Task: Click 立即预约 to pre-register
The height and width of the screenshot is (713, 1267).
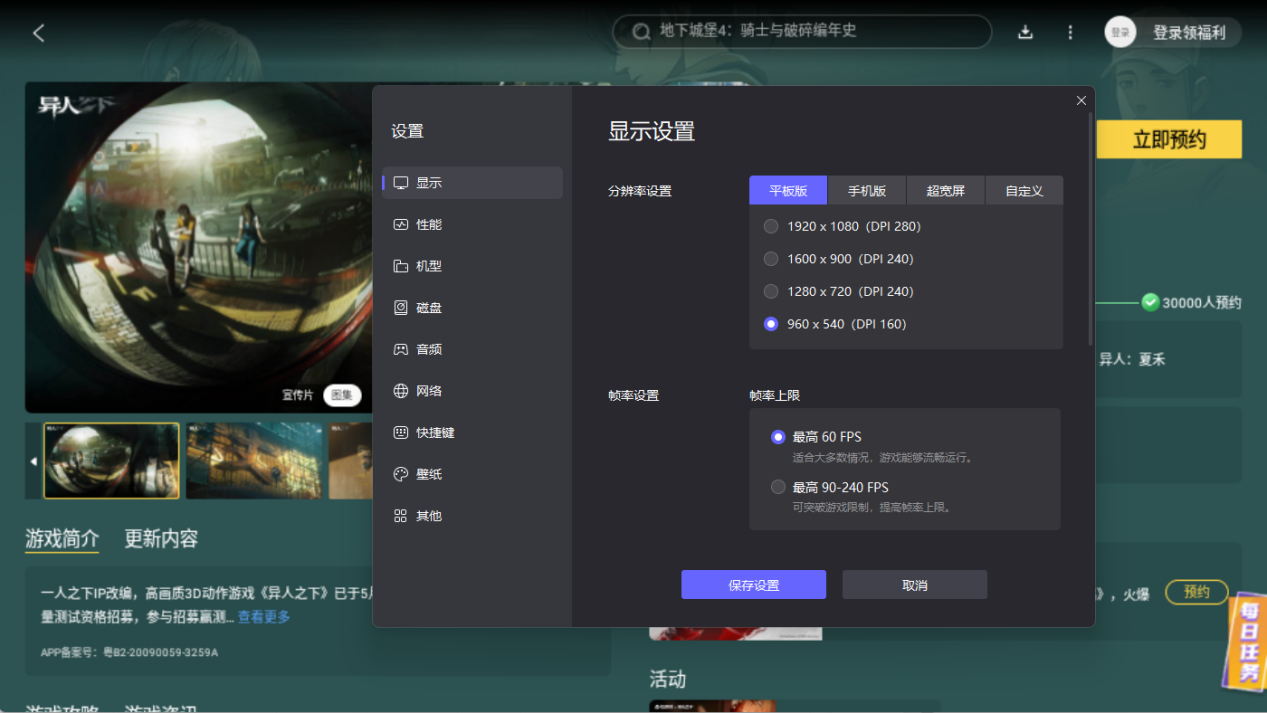Action: 1168,139
